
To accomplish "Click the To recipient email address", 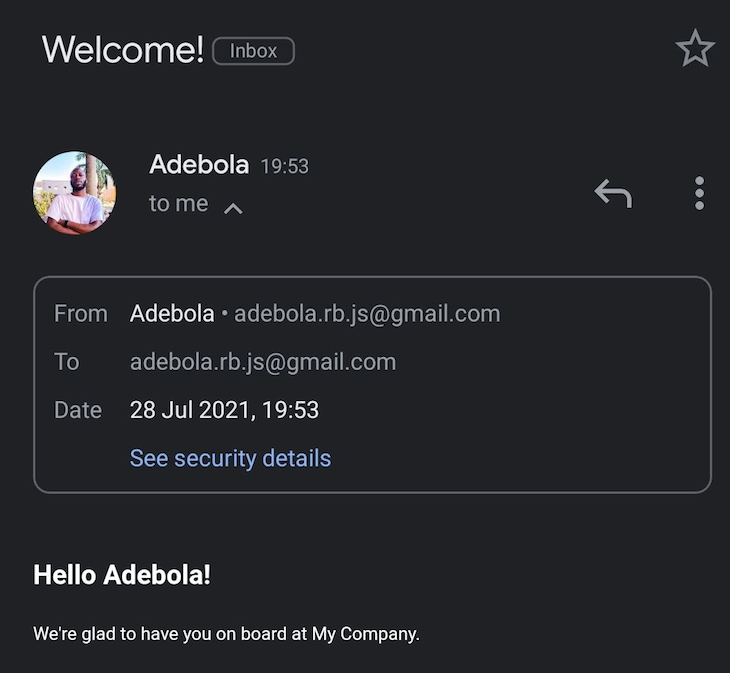I will pyautogui.click(x=263, y=362).
